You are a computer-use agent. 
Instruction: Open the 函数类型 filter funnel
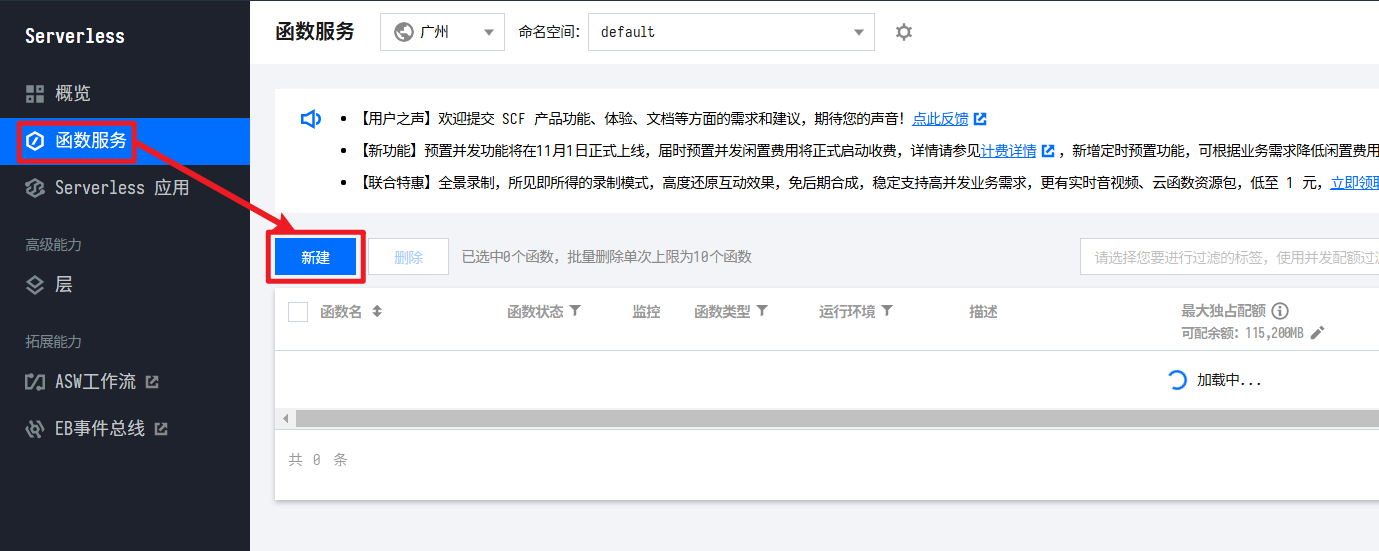[x=762, y=311]
